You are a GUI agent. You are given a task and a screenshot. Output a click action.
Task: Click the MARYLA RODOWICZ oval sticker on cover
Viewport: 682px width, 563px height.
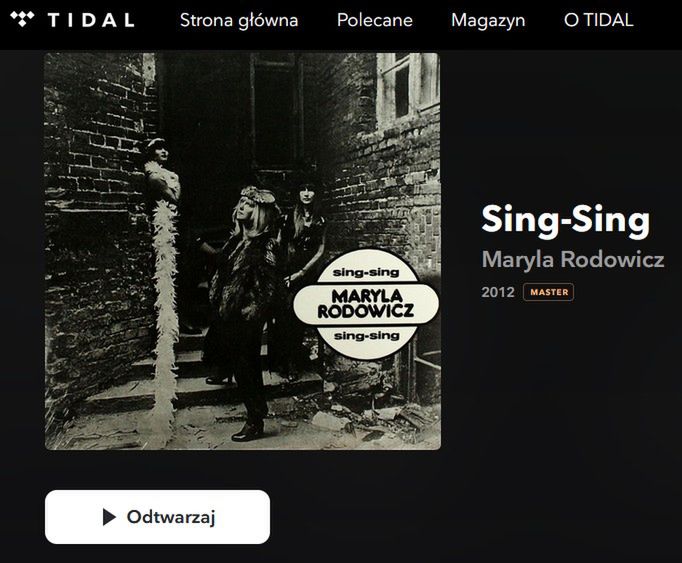(x=366, y=304)
